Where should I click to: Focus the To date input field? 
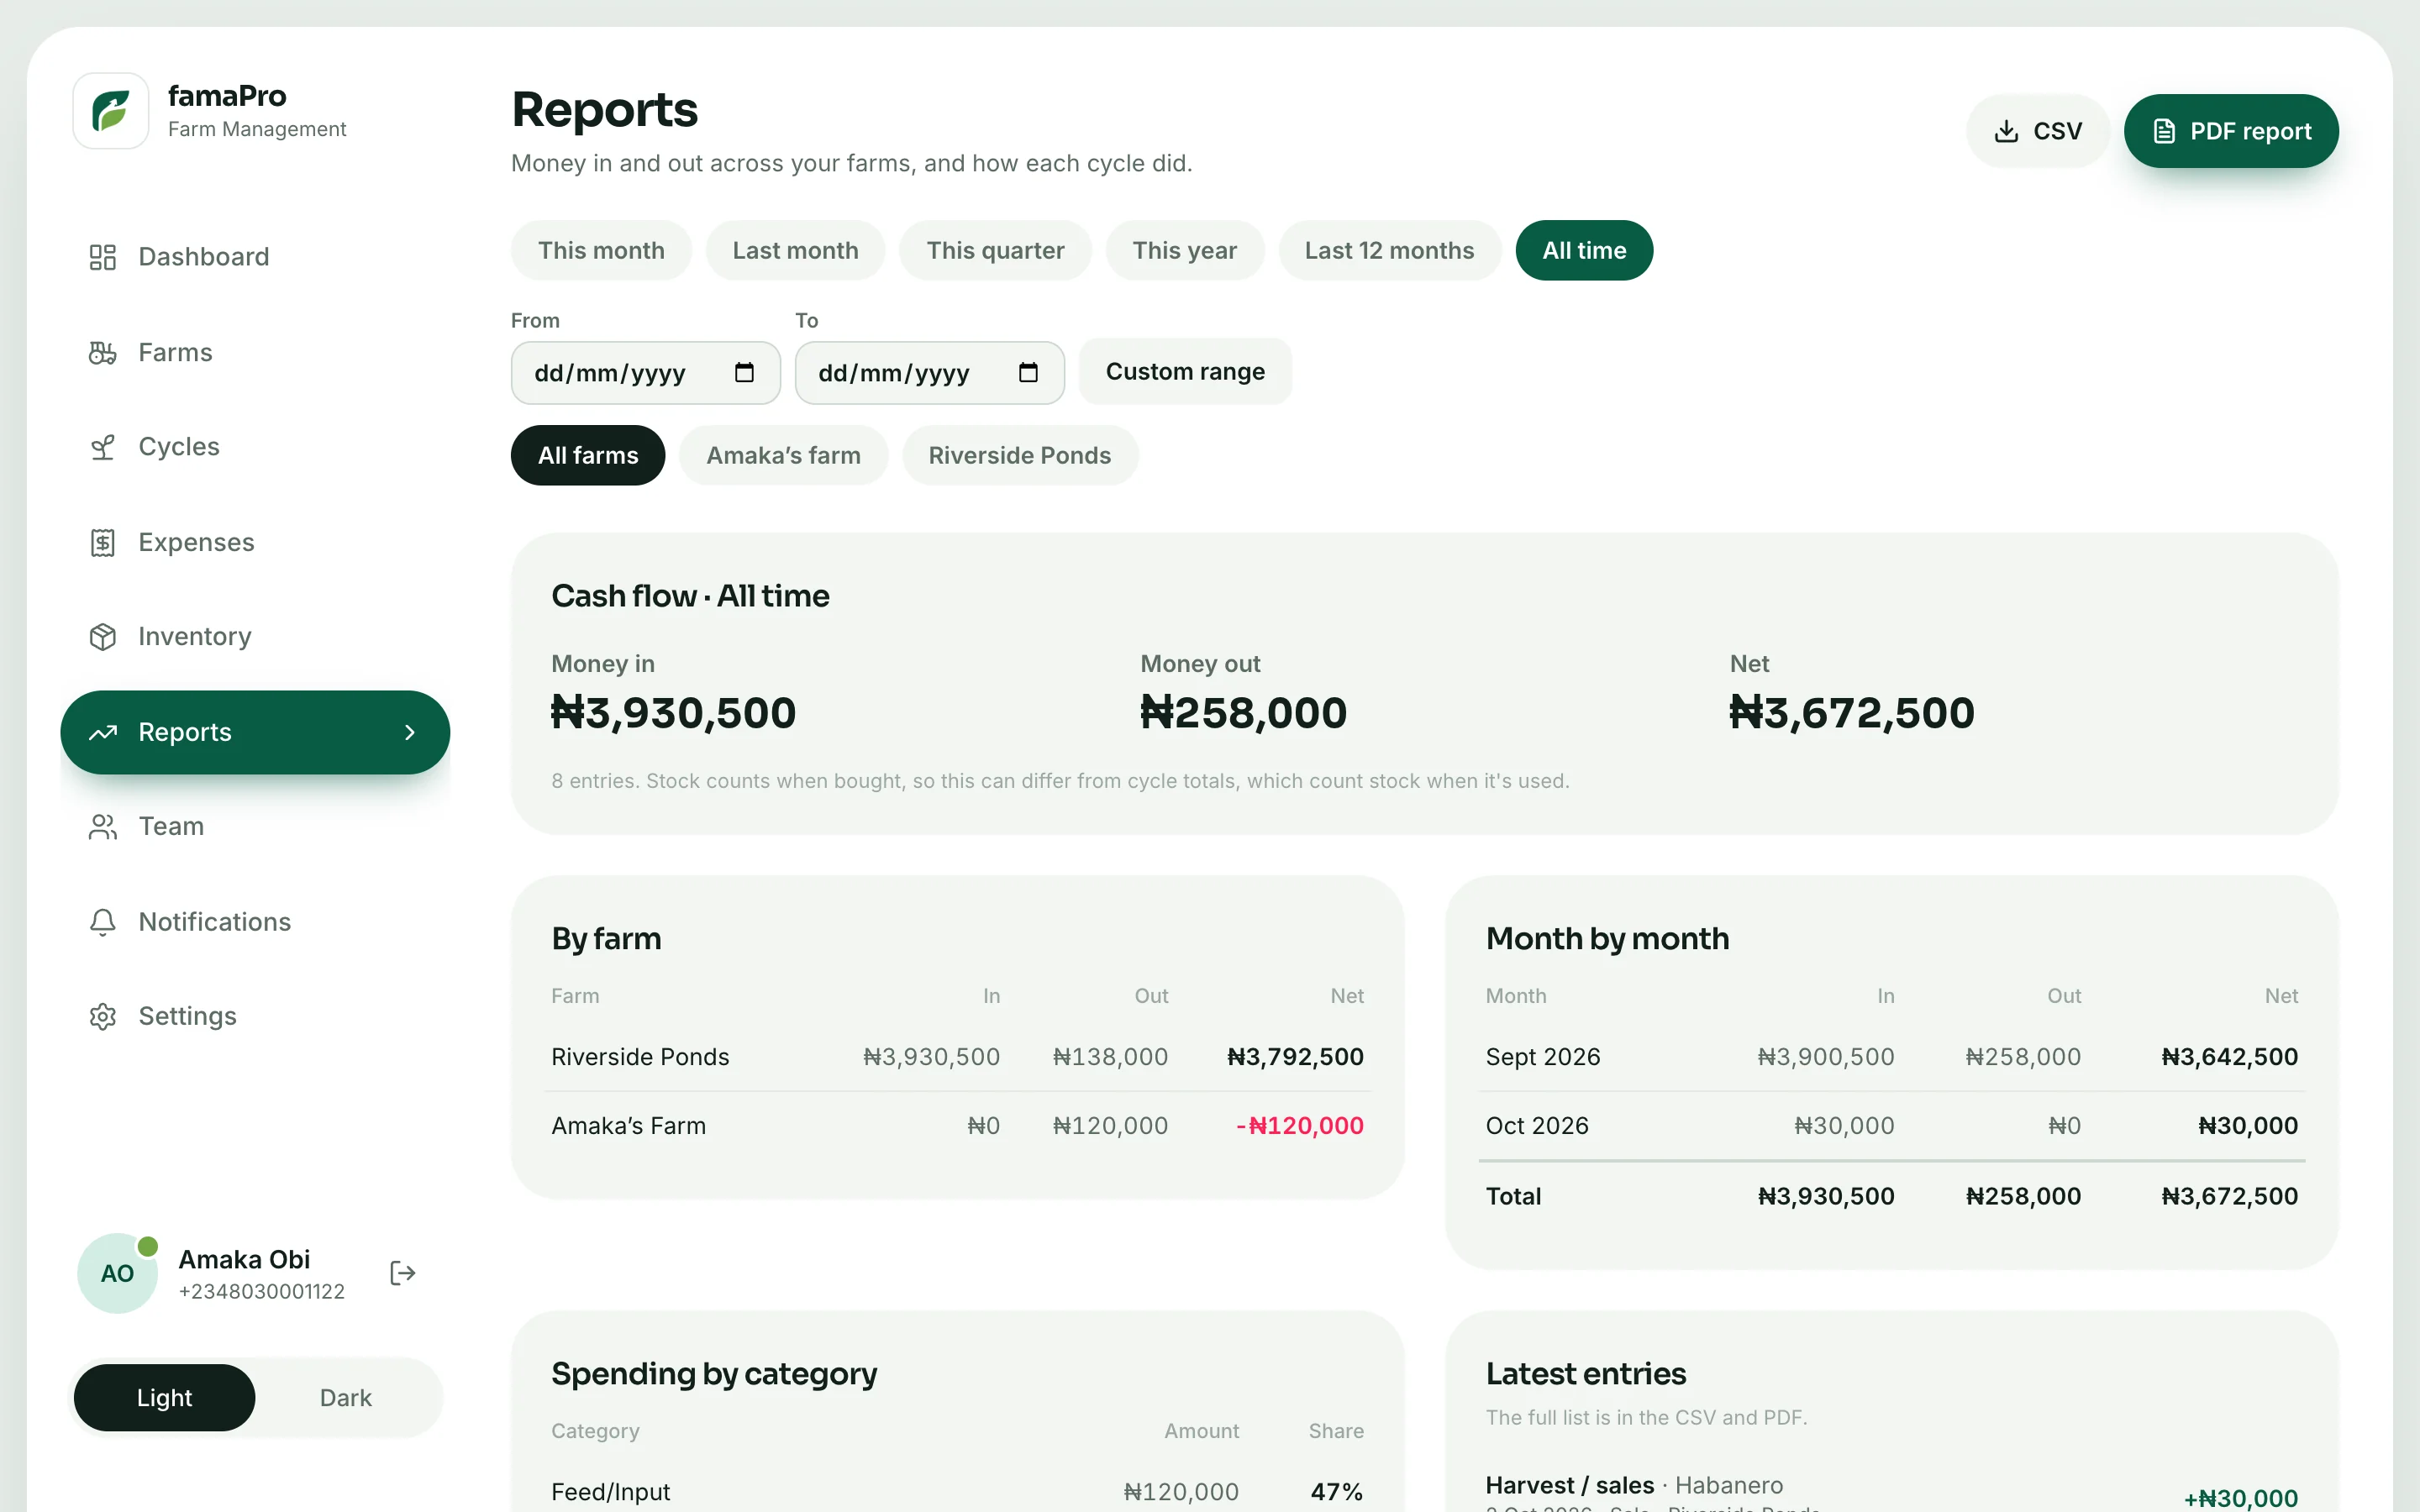(930, 373)
